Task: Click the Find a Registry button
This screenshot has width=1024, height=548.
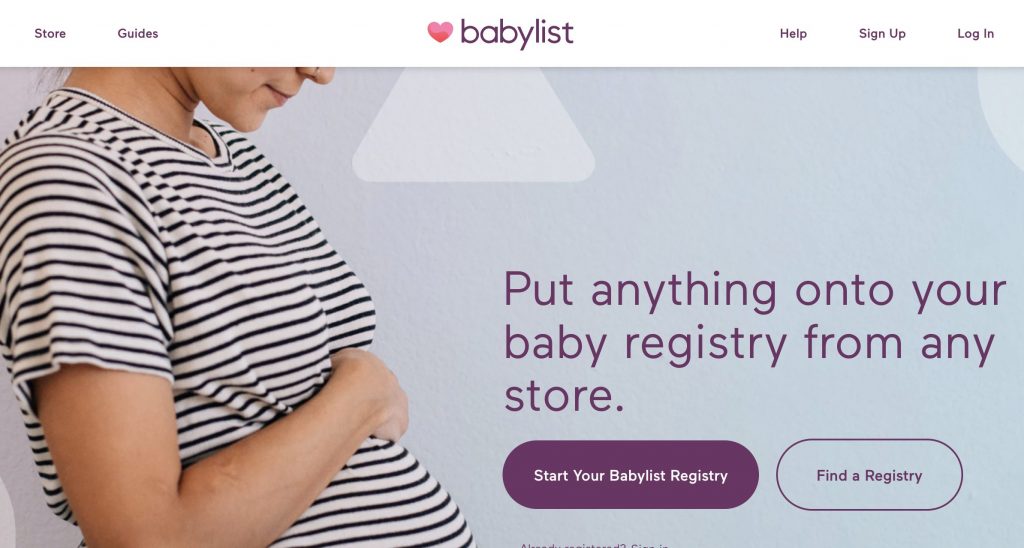Action: [869, 475]
